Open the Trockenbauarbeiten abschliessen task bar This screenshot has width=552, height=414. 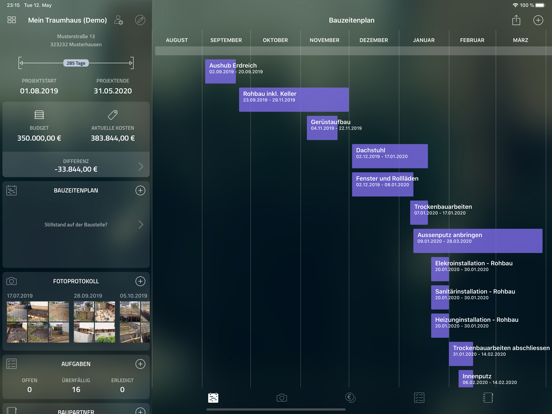click(x=461, y=354)
